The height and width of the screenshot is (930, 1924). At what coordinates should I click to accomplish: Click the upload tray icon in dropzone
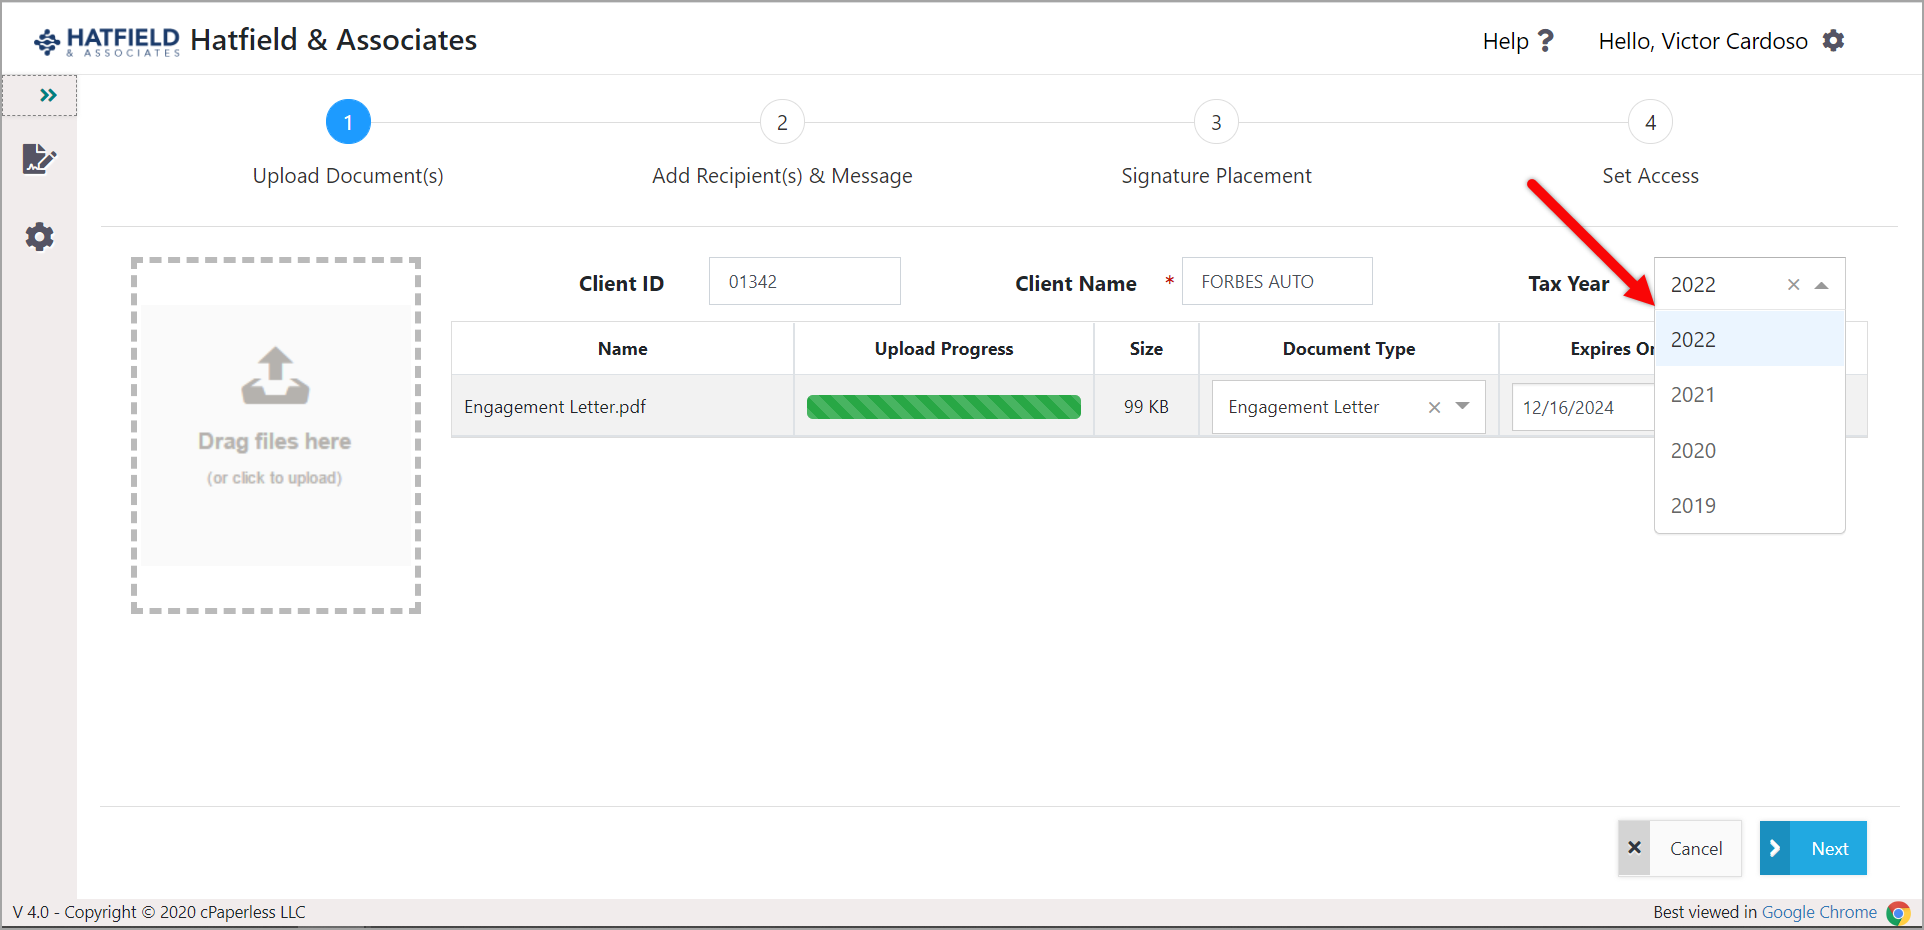point(275,376)
